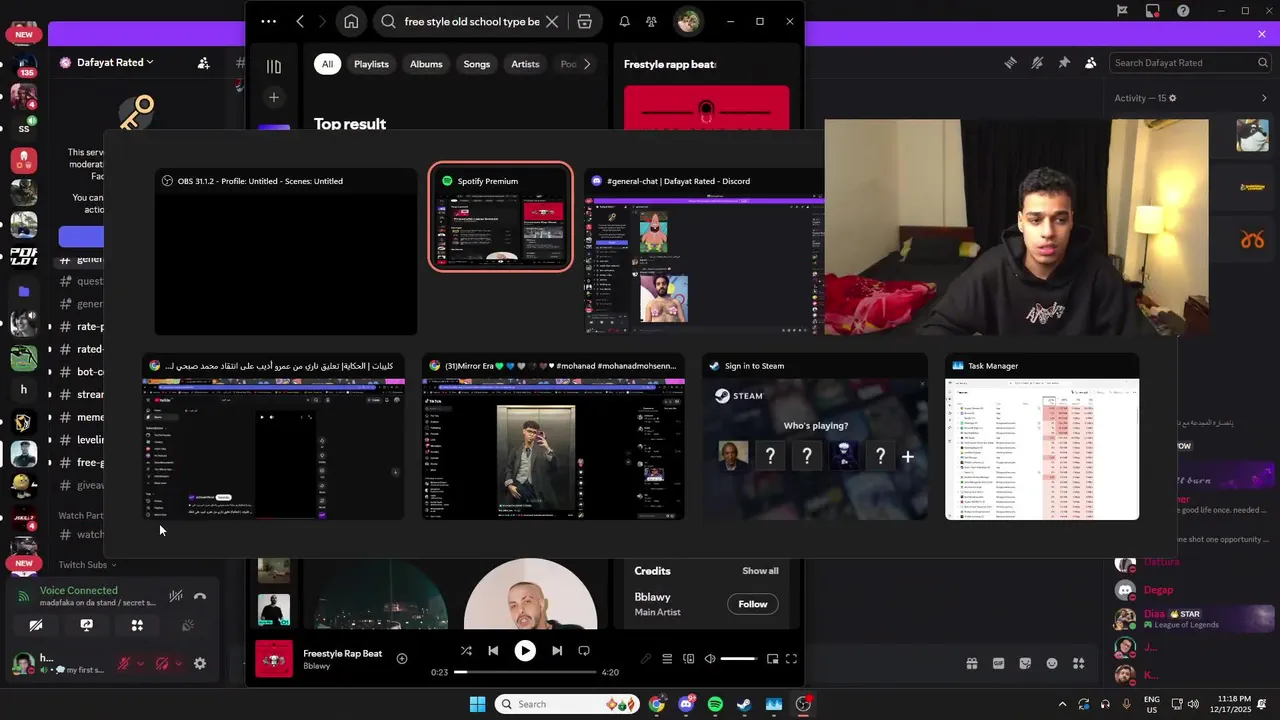Open Discord output device options arrow
The image size is (1280, 720).
(179, 663)
